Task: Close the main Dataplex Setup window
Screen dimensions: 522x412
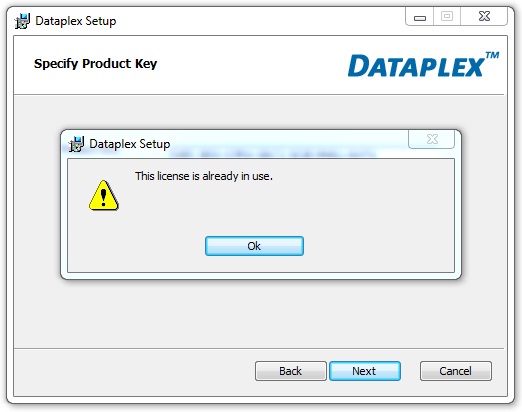Action: click(x=484, y=17)
